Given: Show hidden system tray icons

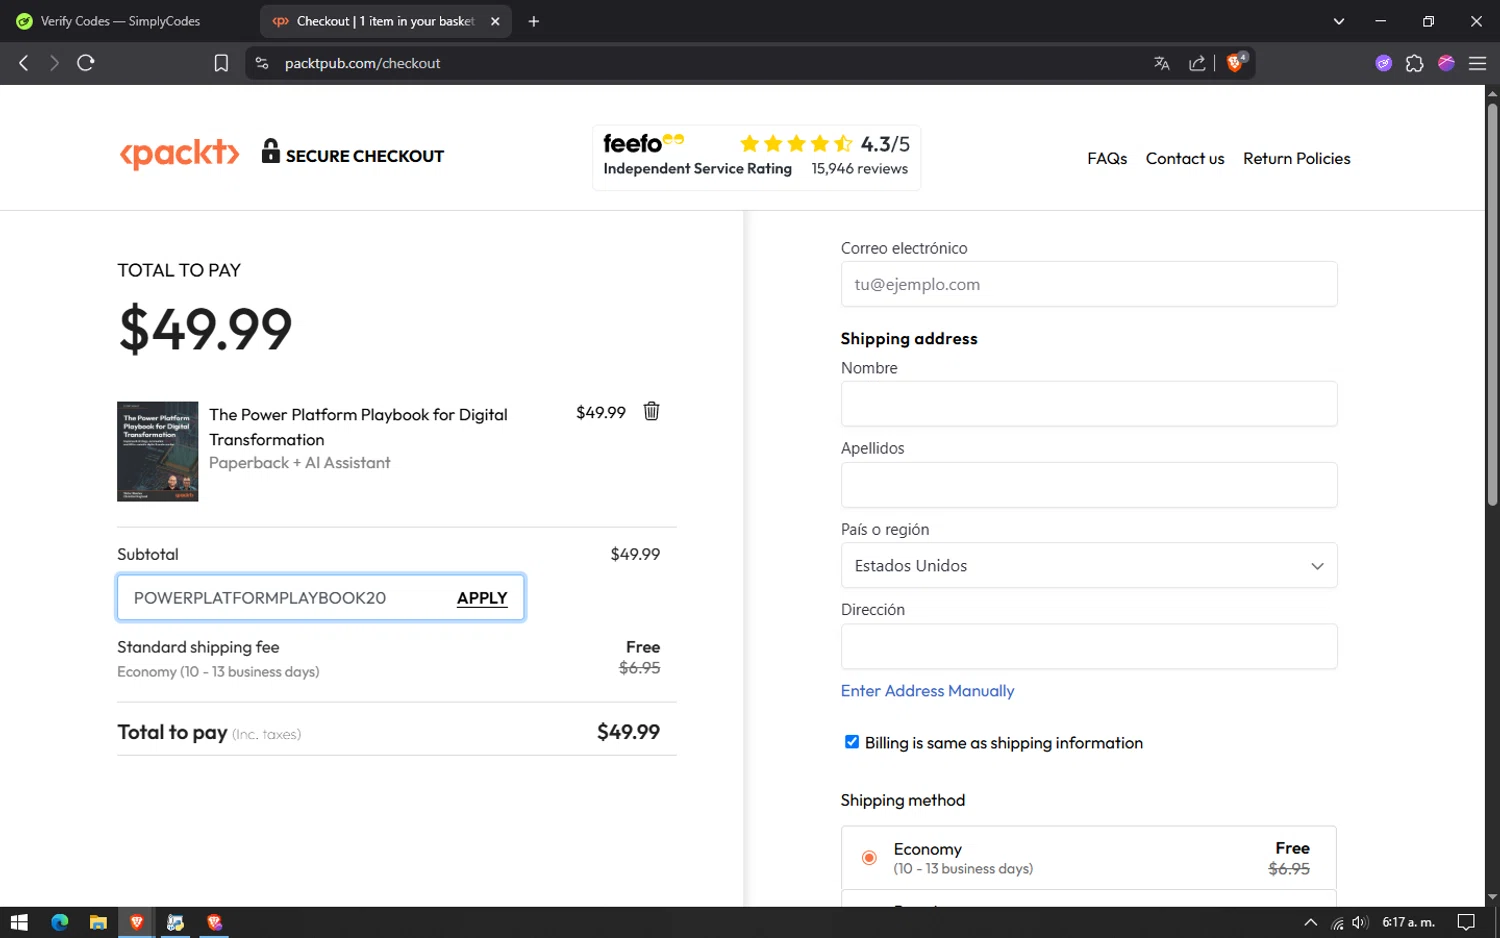Looking at the screenshot, I should pos(1310,922).
